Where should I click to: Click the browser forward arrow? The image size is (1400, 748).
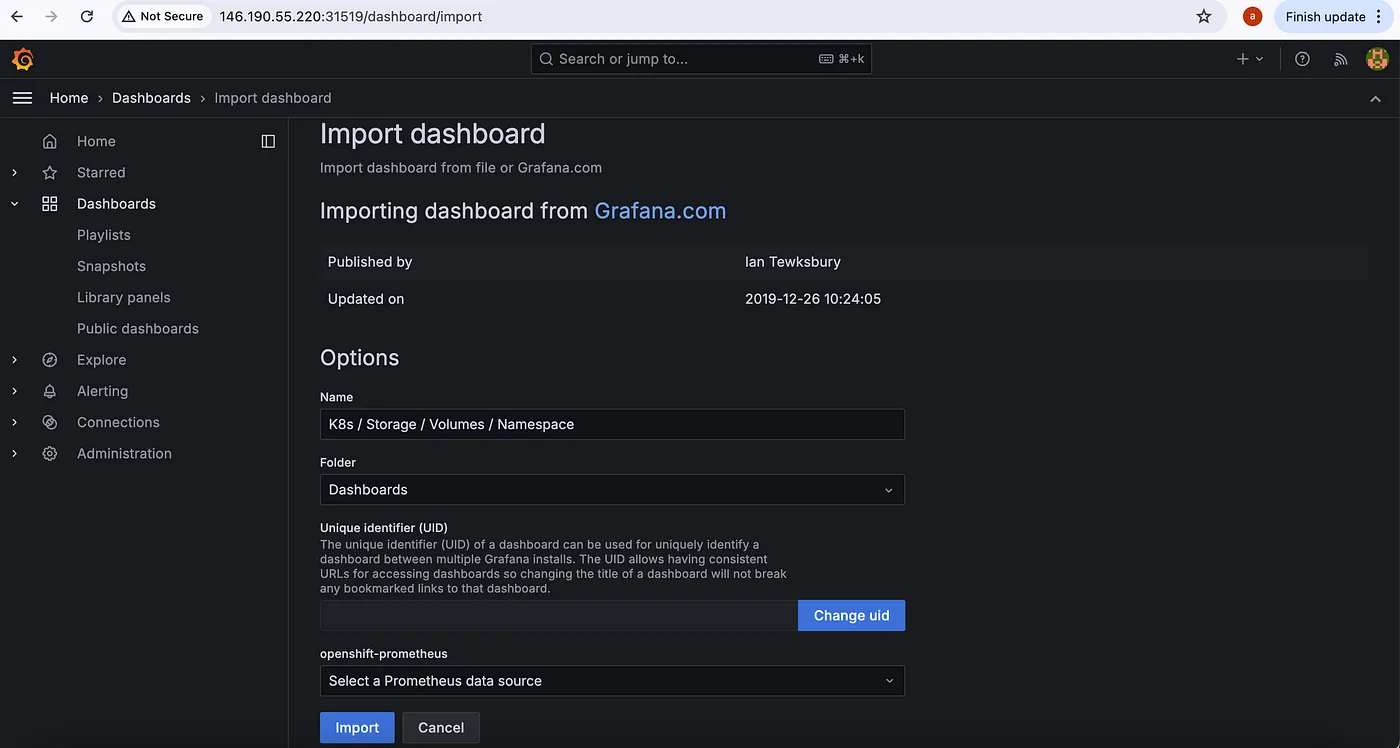tap(51, 16)
